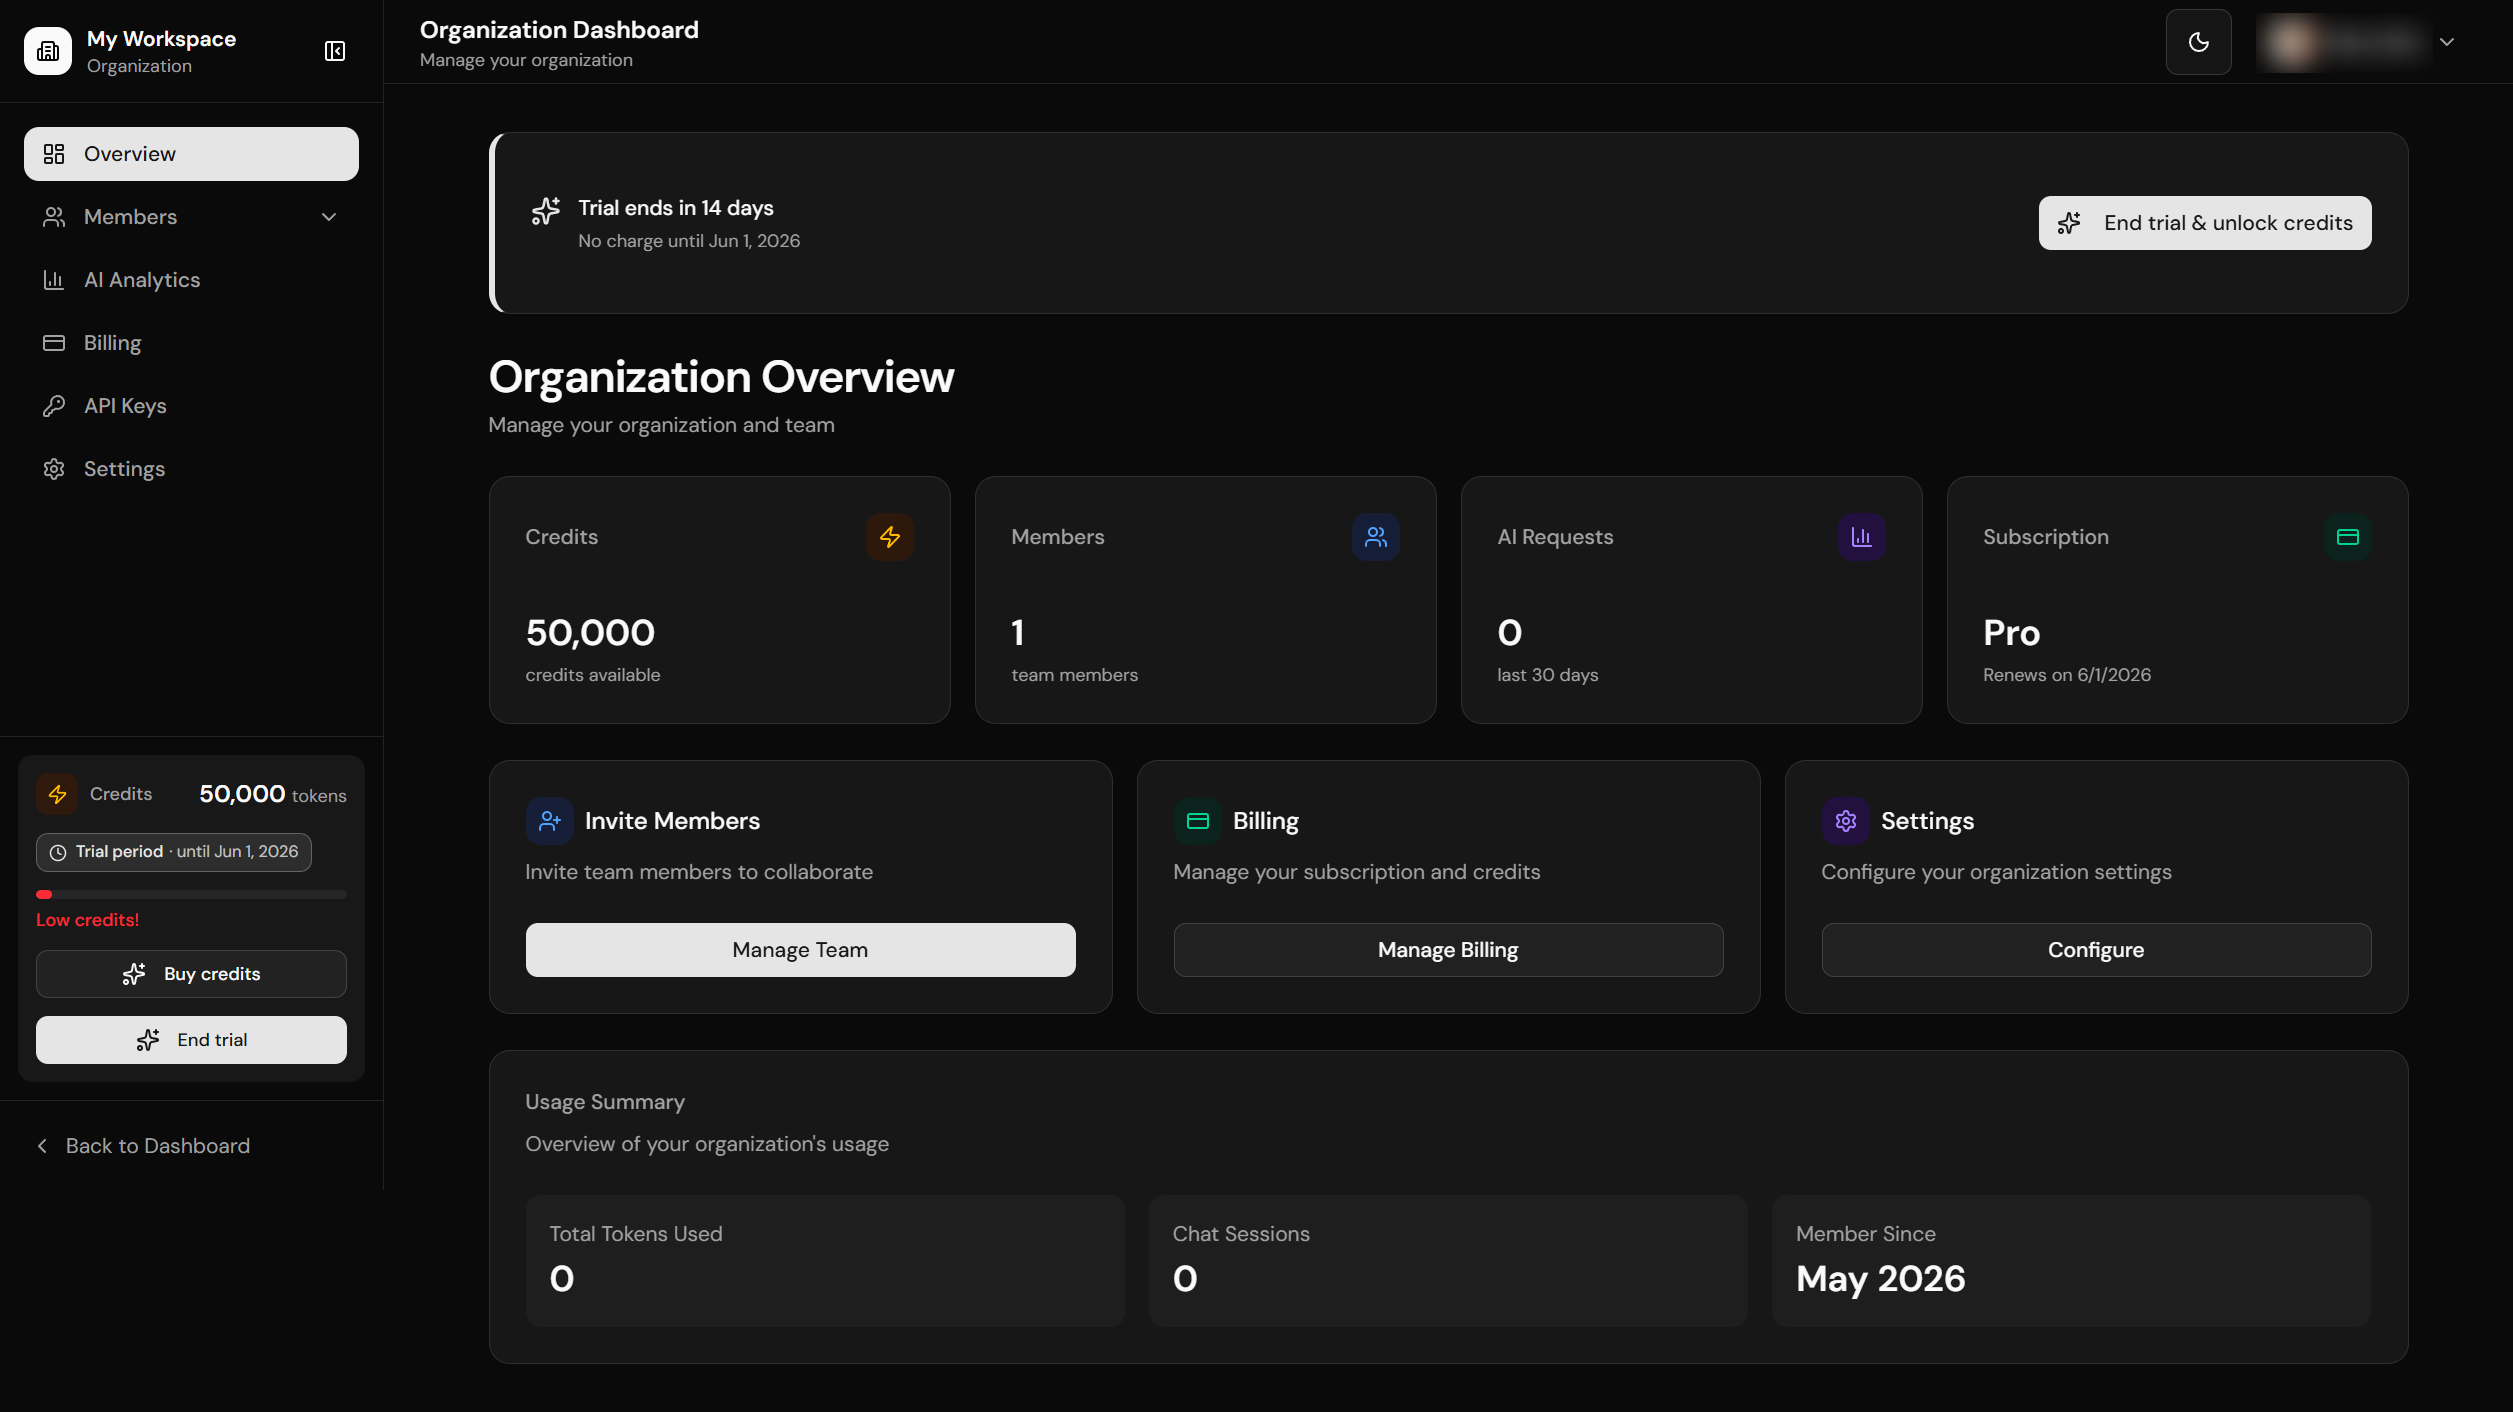
Task: Open Settings in the sidebar
Action: tap(191, 469)
